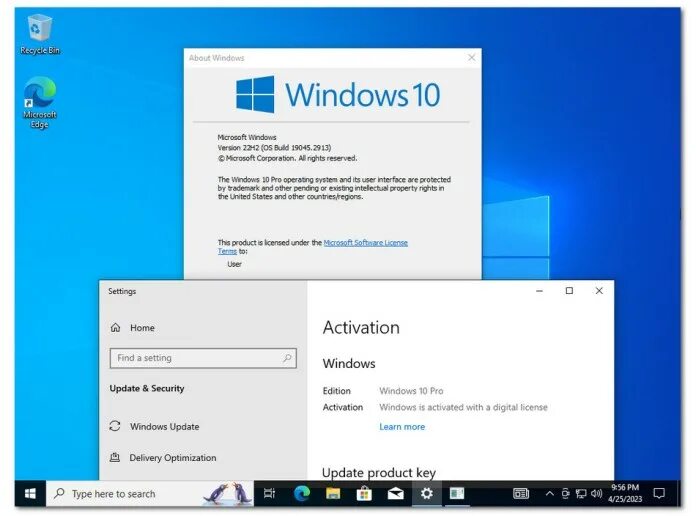Click the Windows 10 logo in About dialog
Screen dimensions: 696x516
click(338, 95)
